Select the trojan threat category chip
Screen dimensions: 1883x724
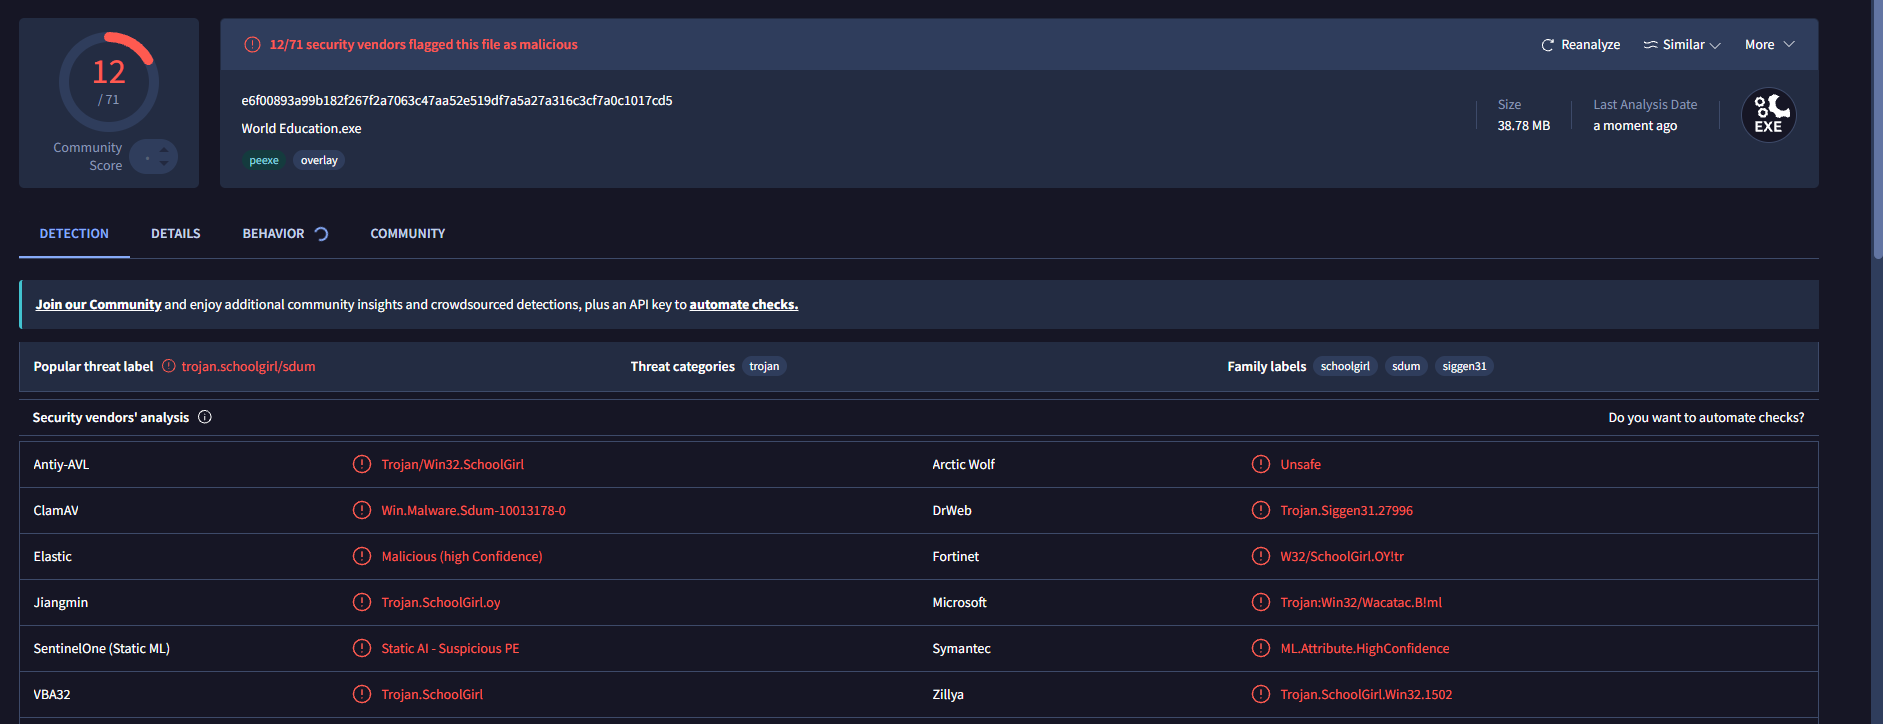click(764, 366)
